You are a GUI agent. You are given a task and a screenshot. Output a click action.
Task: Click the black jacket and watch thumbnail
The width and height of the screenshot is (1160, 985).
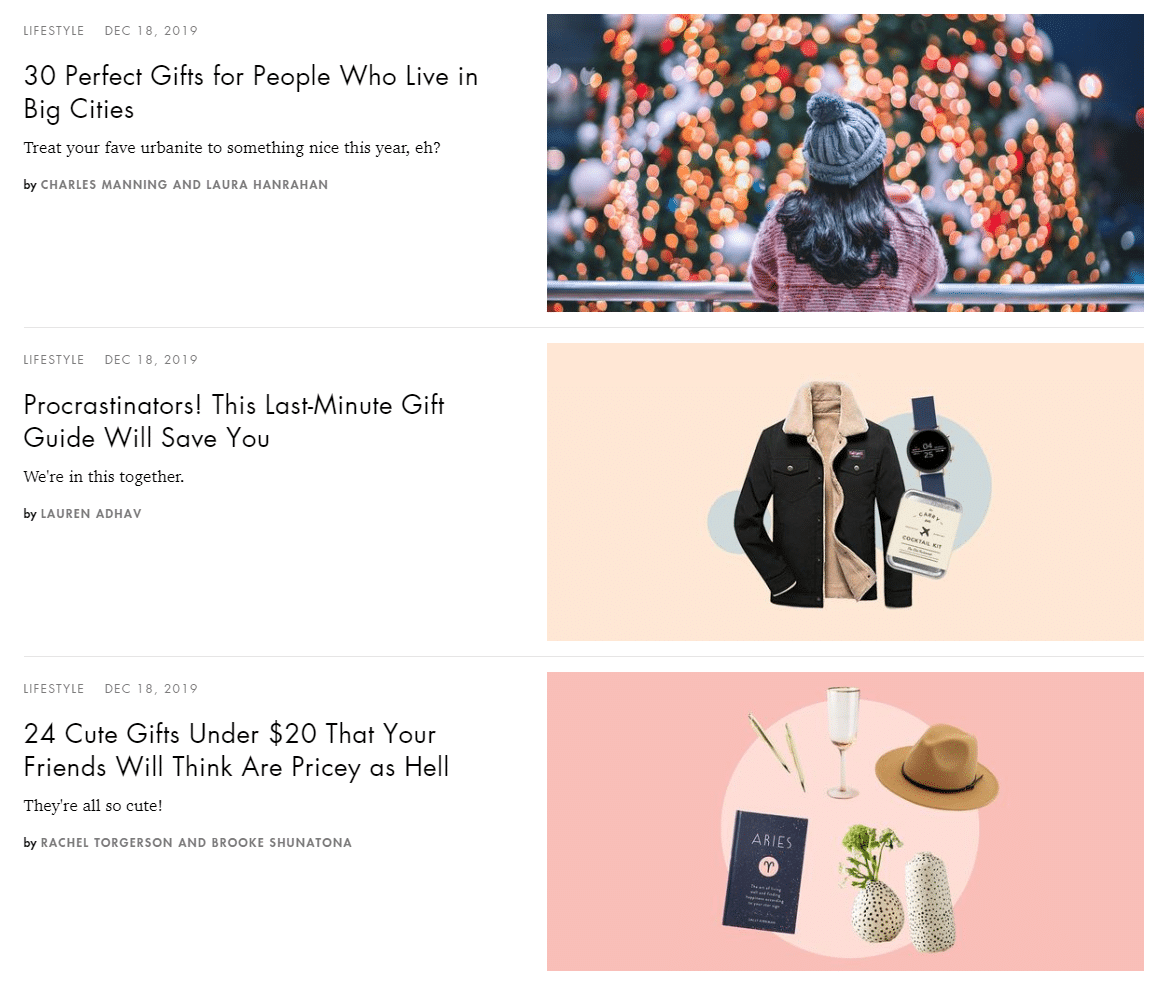pyautogui.click(x=845, y=491)
